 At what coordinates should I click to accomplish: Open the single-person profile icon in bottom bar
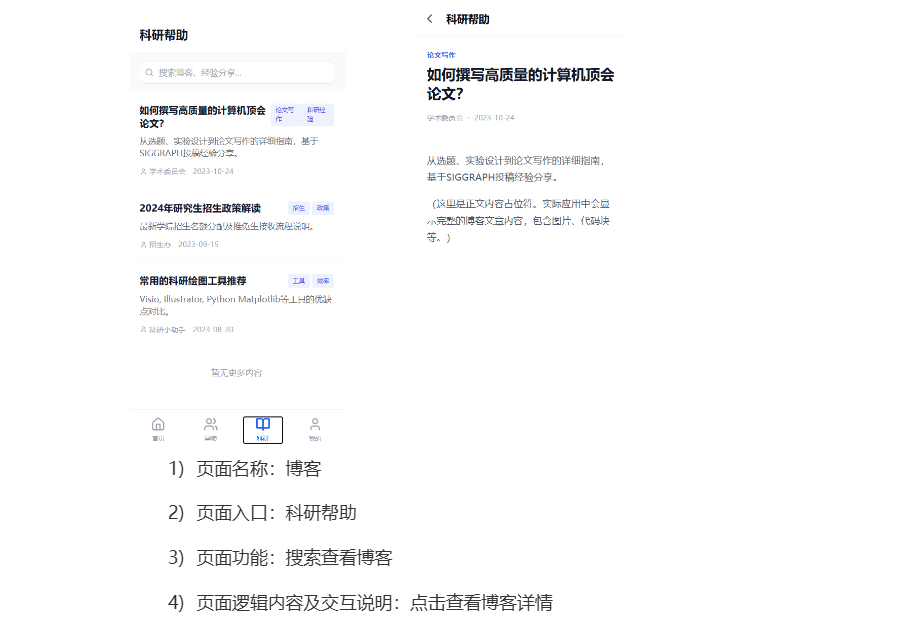click(315, 425)
